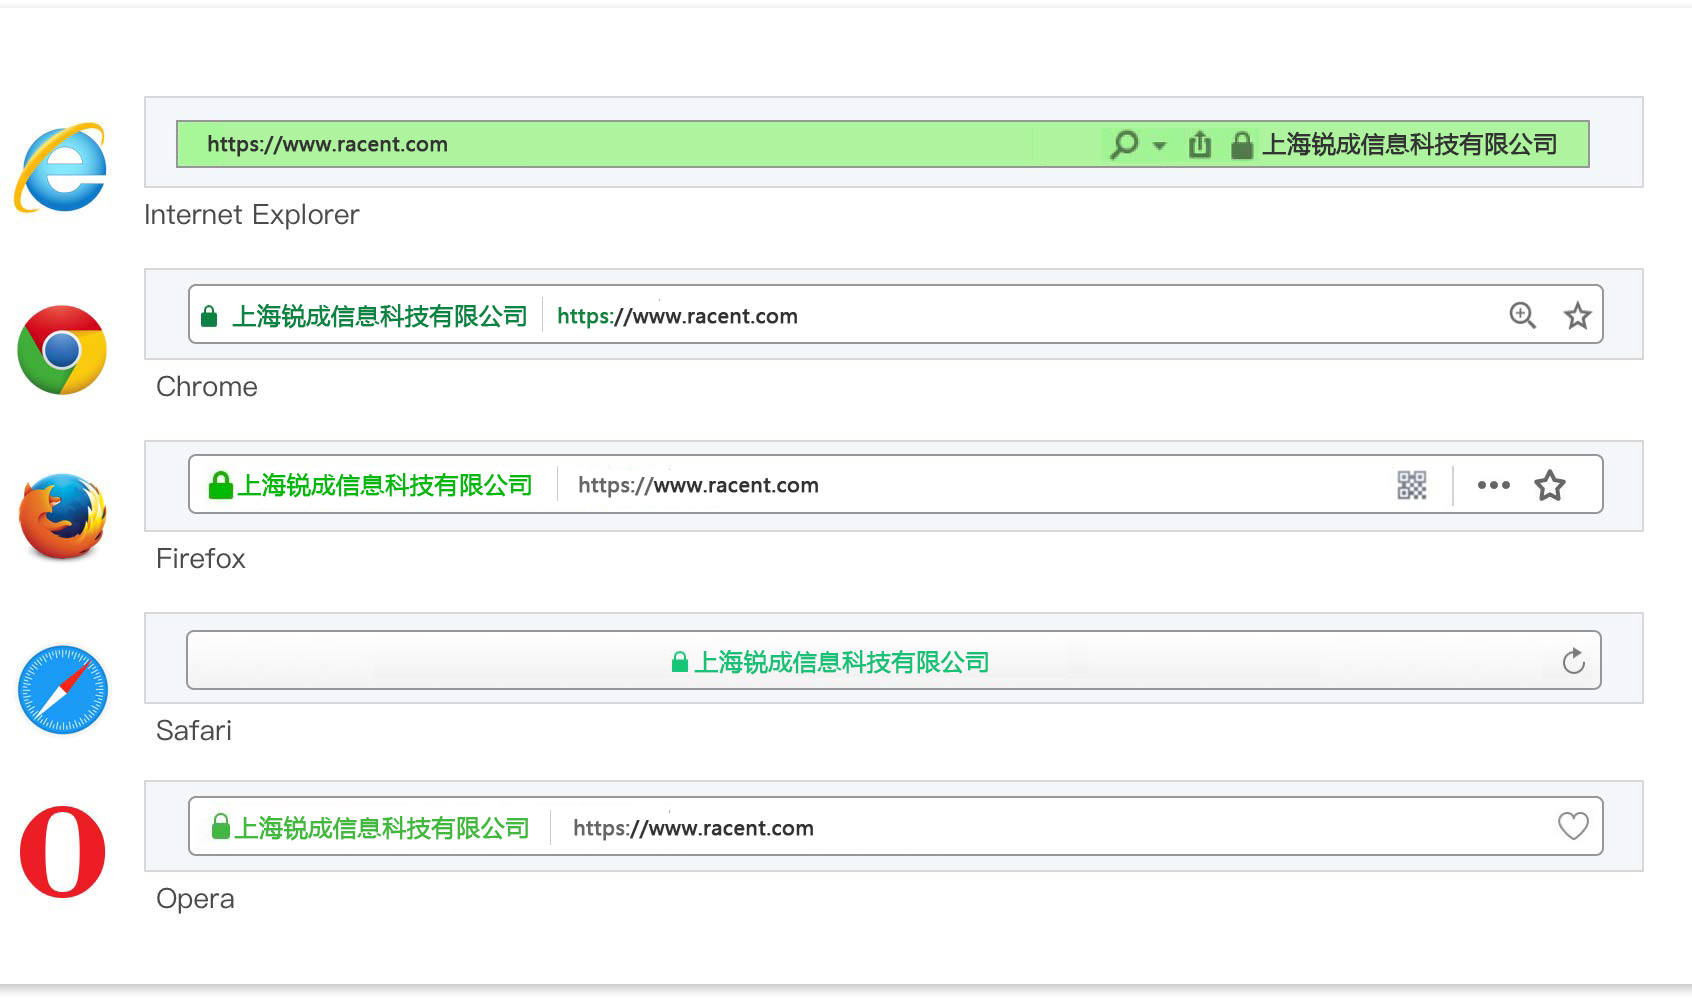The image size is (1692, 1000).
Task: Expand the Internet Explorer search dropdown arrow
Action: [1159, 146]
